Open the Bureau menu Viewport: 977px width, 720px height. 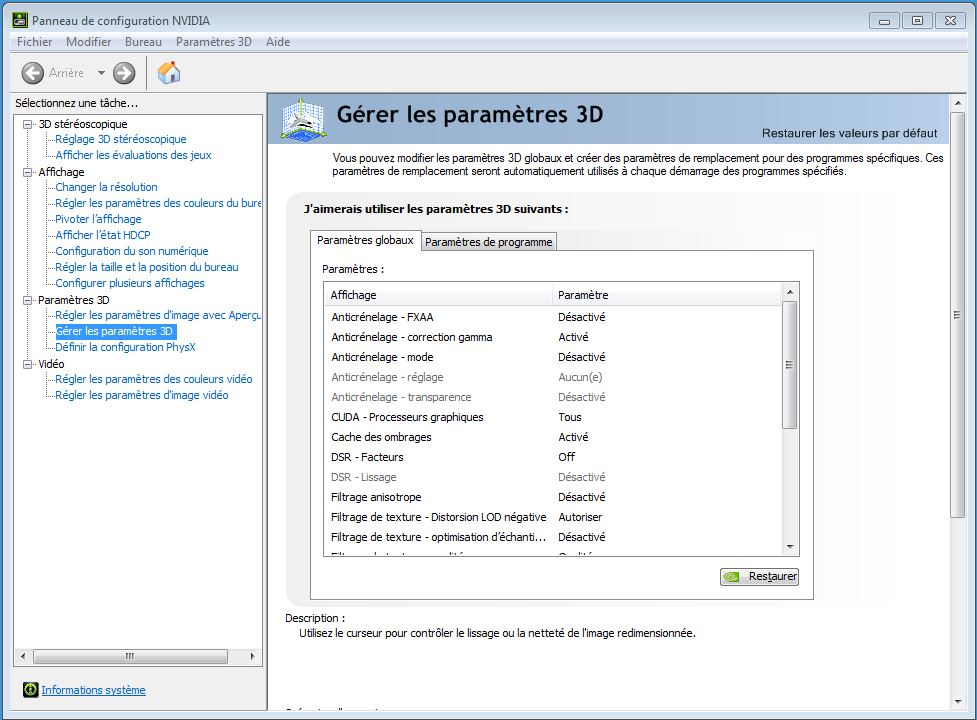tap(143, 42)
